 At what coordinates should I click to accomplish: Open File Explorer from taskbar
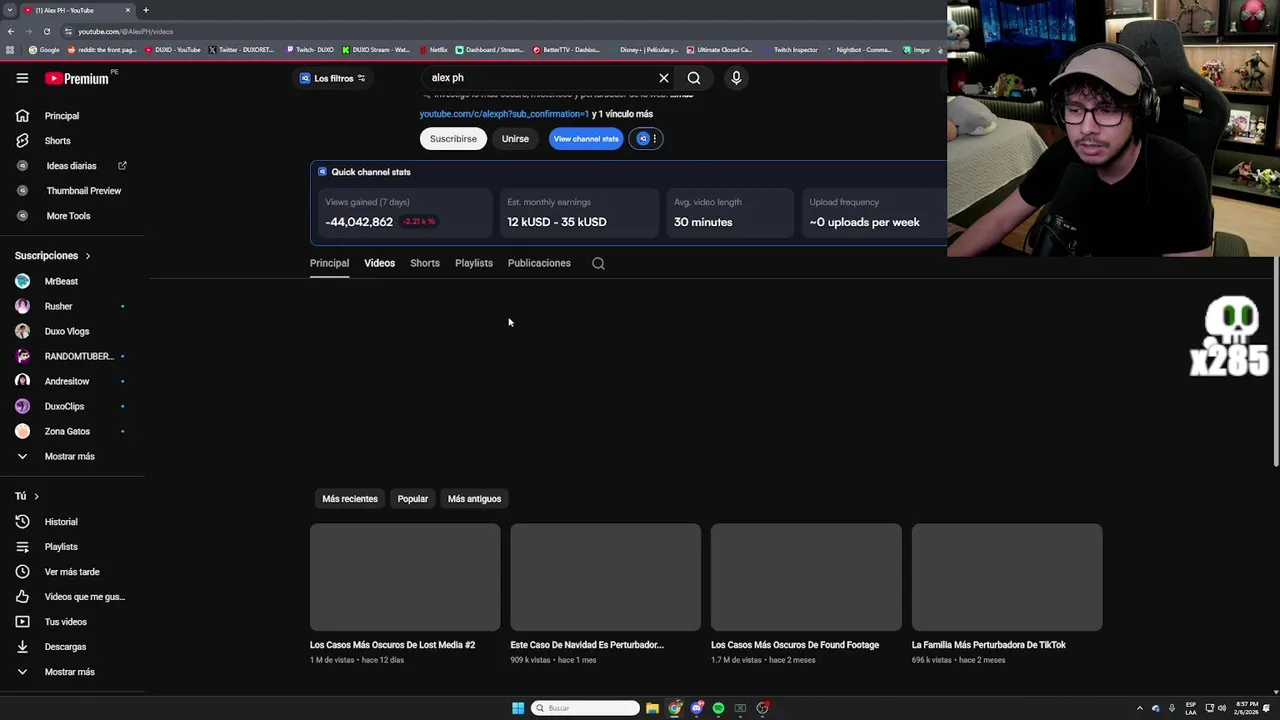pyautogui.click(x=652, y=708)
